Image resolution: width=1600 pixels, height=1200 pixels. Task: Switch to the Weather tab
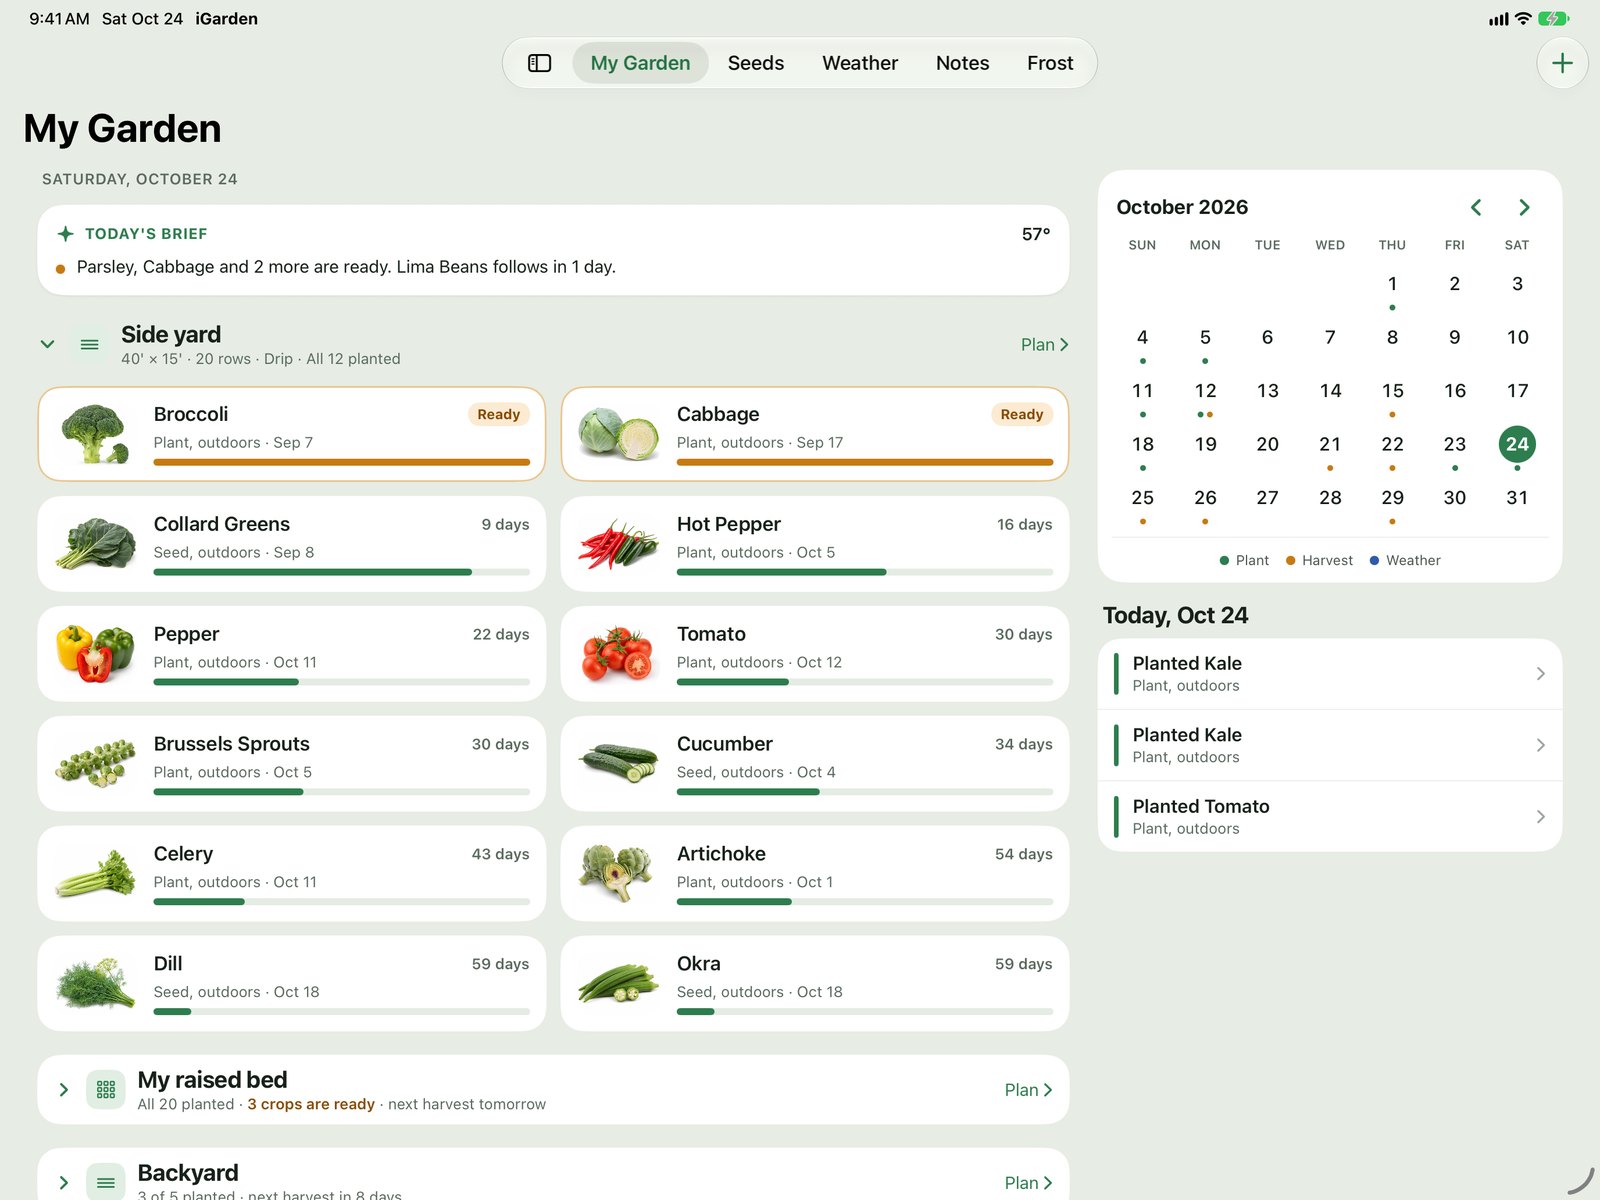[860, 63]
